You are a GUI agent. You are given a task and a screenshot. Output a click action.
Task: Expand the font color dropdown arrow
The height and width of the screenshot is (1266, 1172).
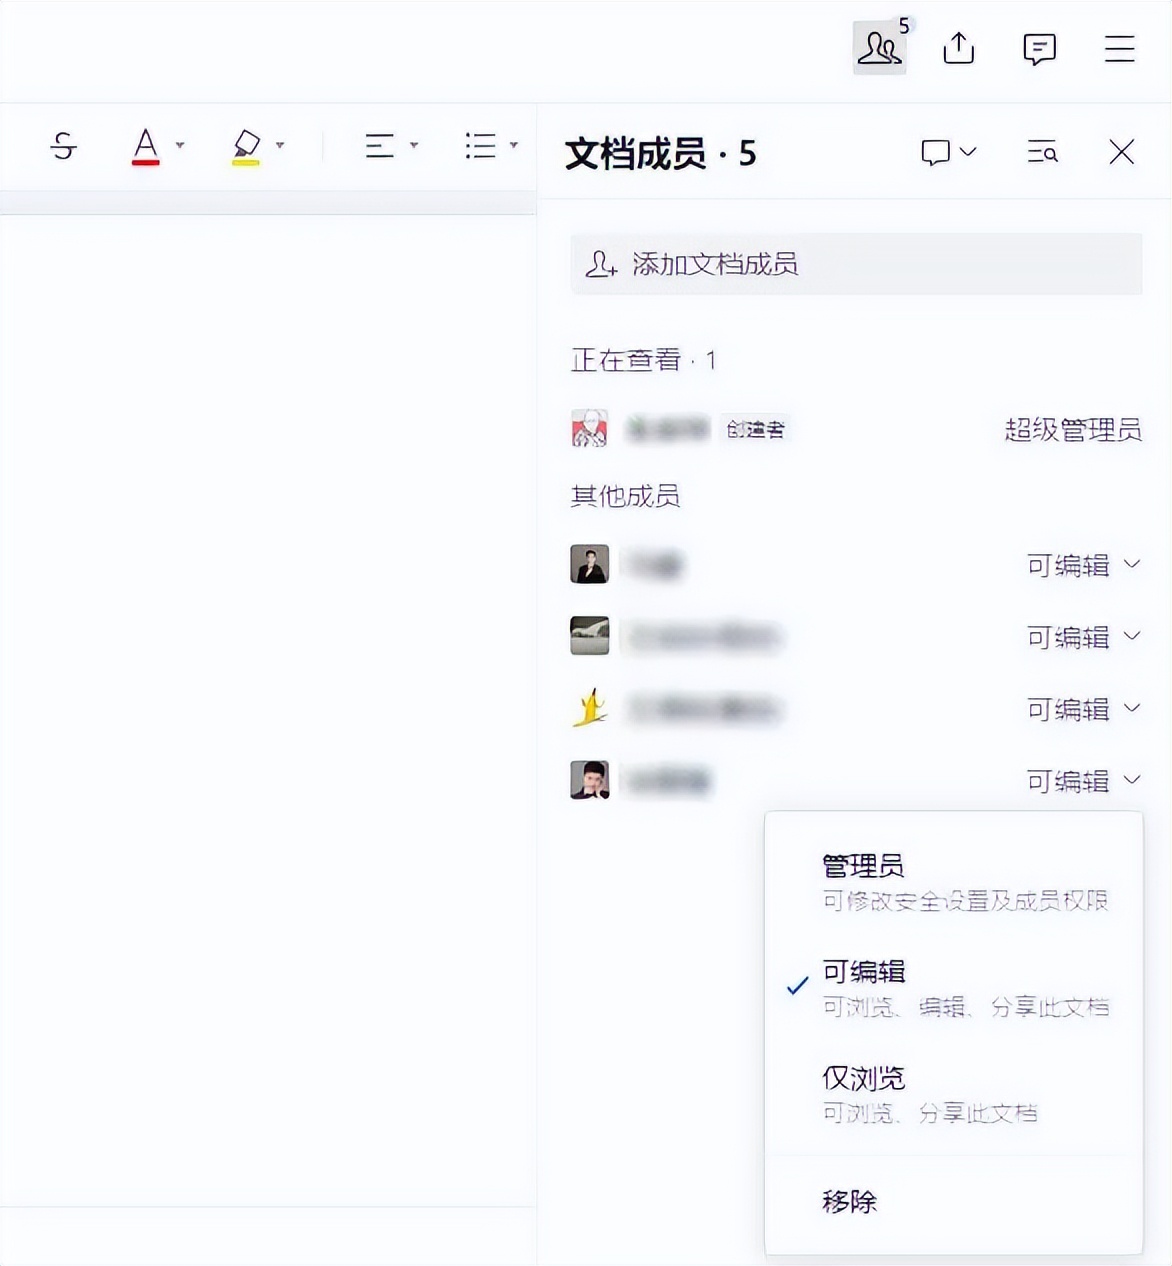pyautogui.click(x=180, y=146)
